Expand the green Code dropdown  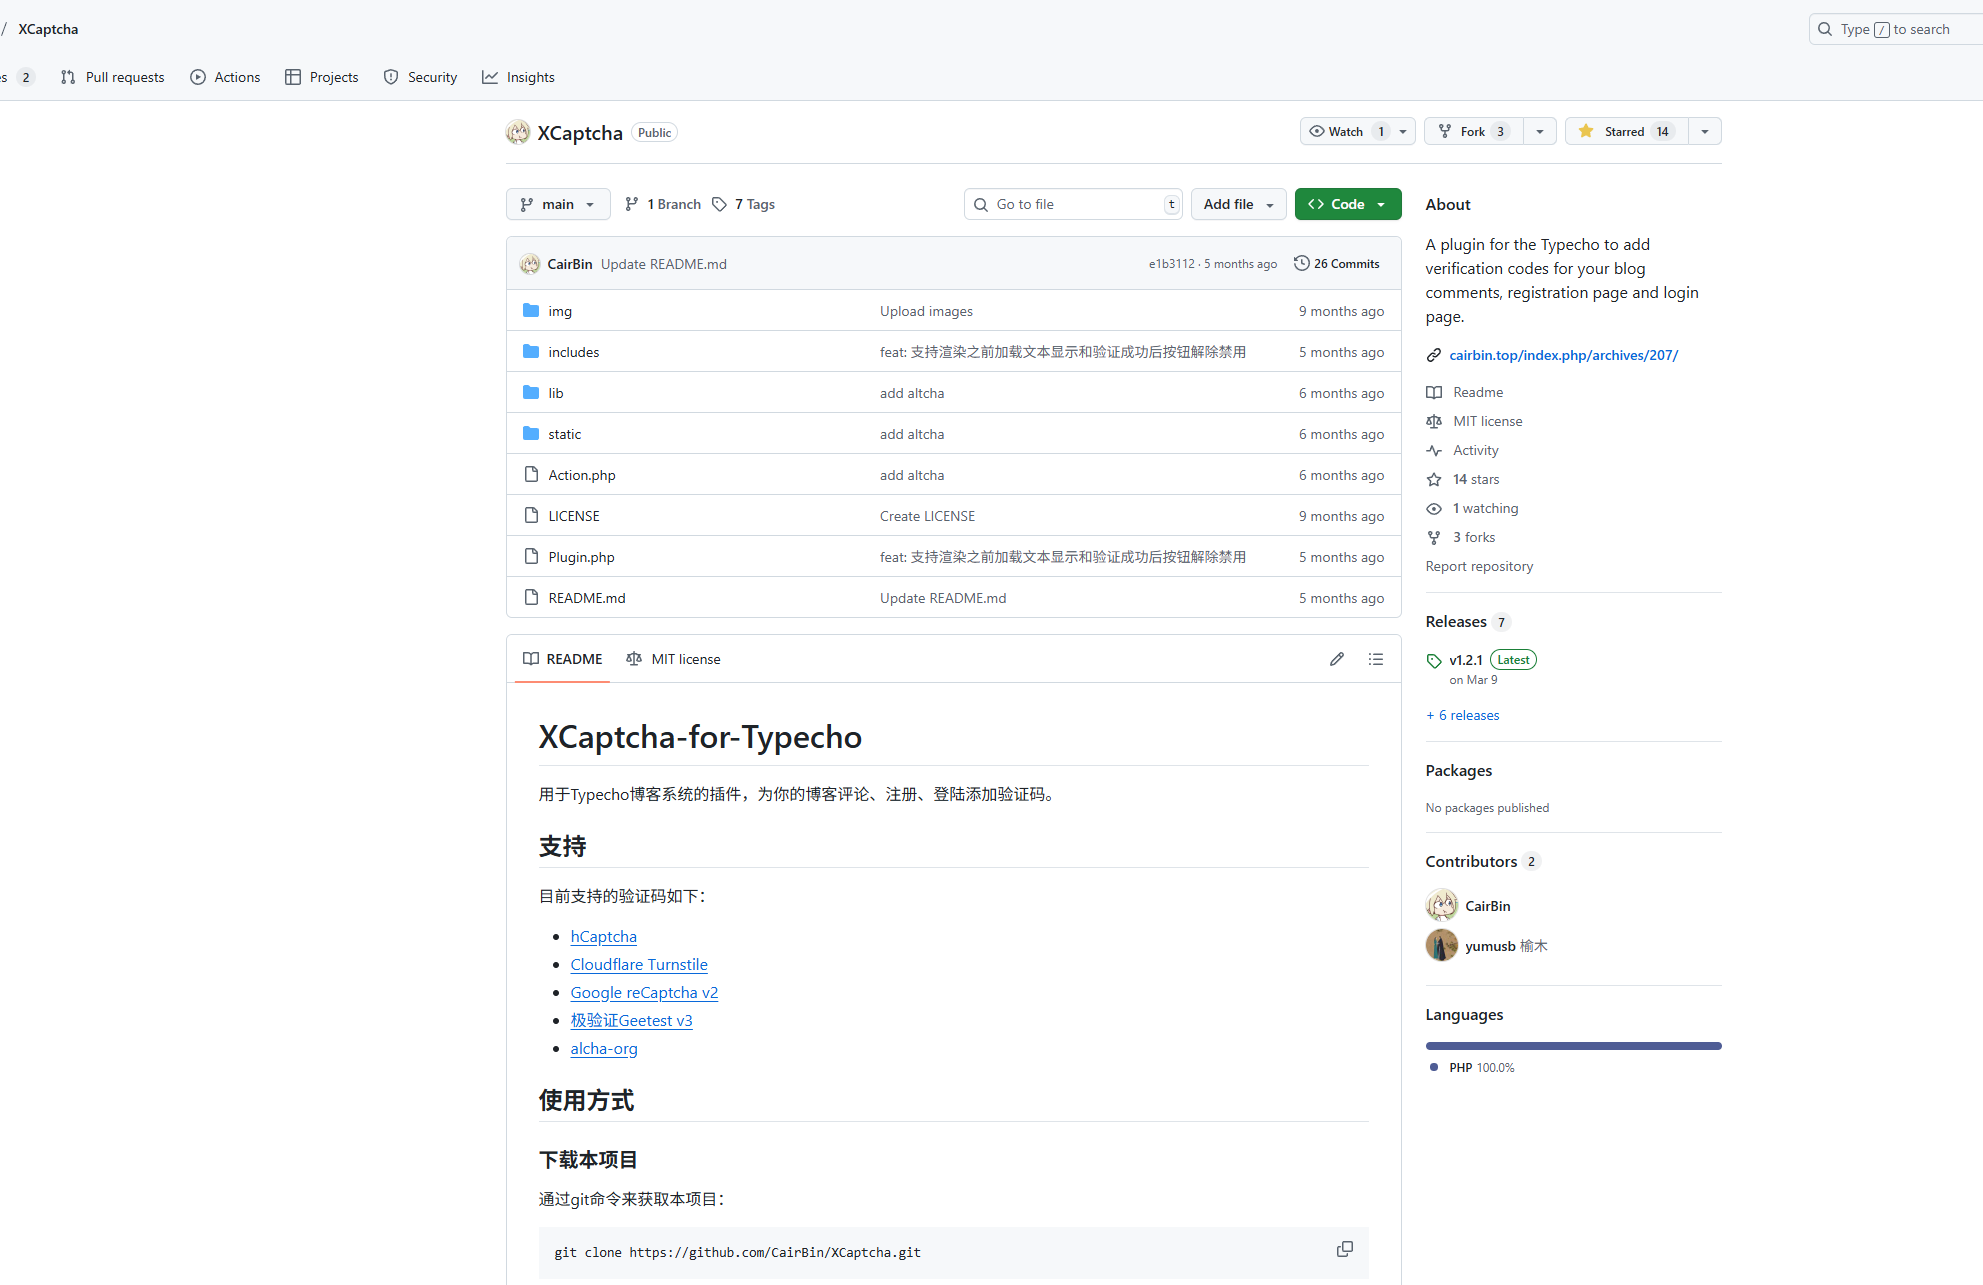click(x=1347, y=204)
